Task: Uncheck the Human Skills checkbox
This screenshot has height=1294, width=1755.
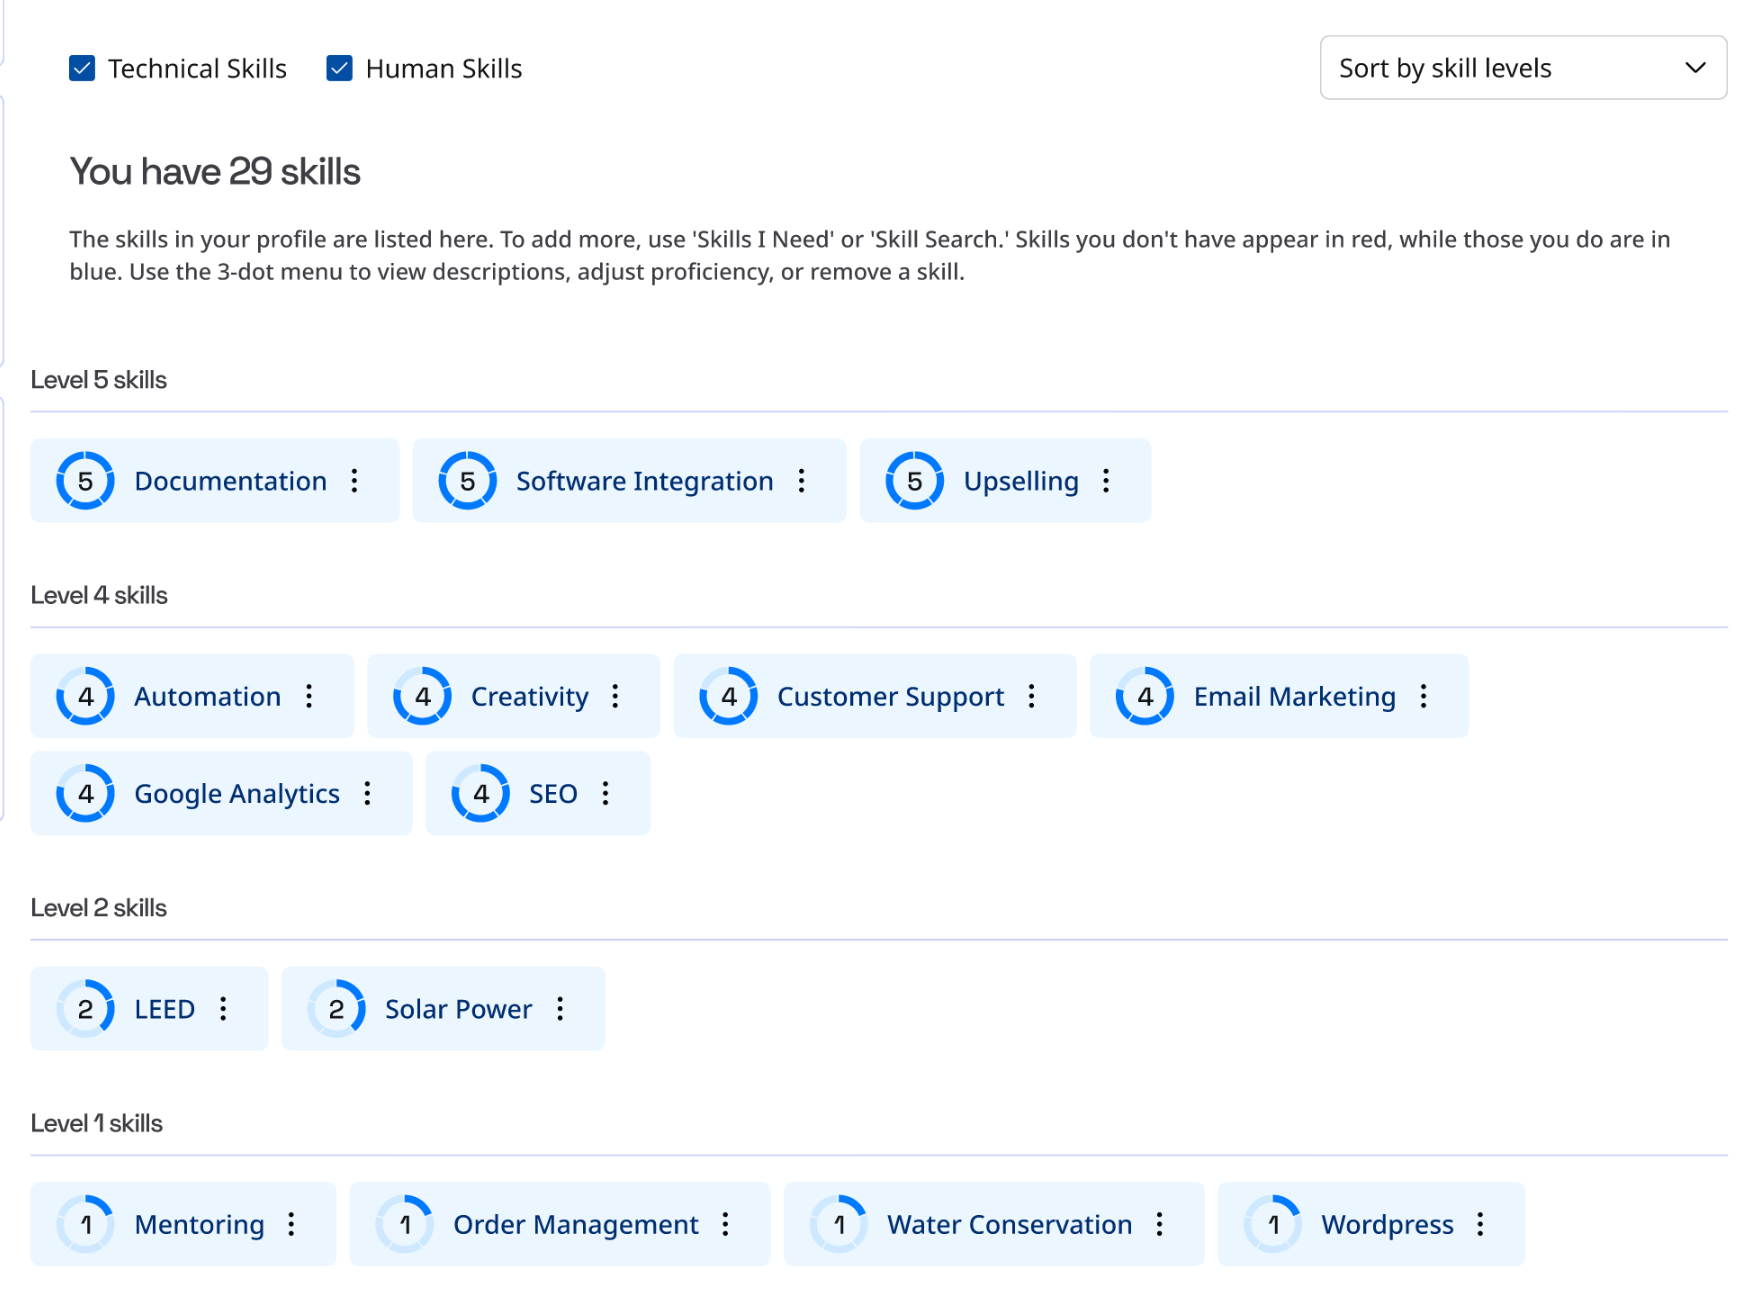Action: (340, 68)
